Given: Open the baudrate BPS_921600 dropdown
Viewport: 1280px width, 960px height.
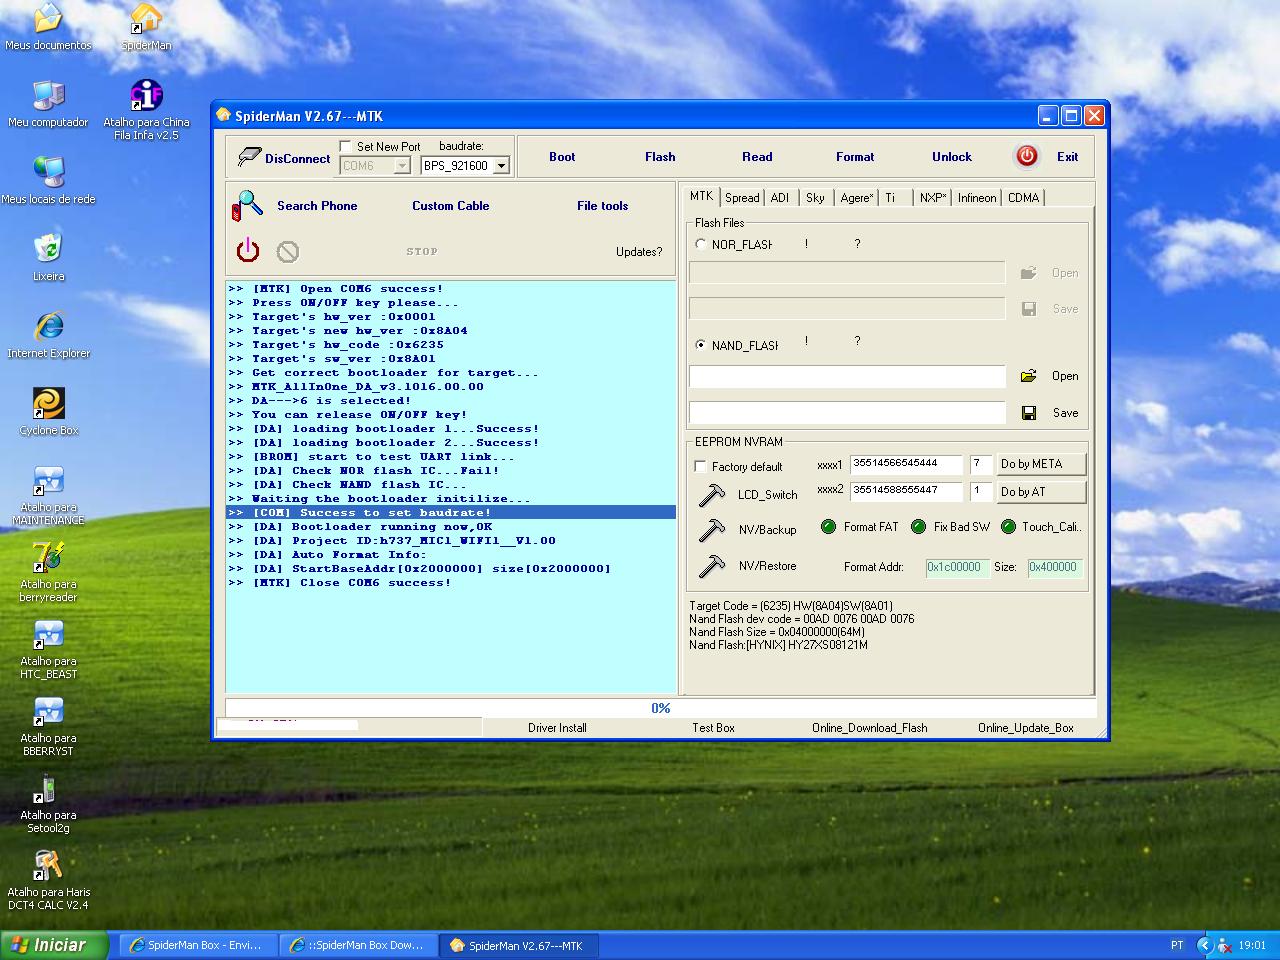Looking at the screenshot, I should pos(502,166).
